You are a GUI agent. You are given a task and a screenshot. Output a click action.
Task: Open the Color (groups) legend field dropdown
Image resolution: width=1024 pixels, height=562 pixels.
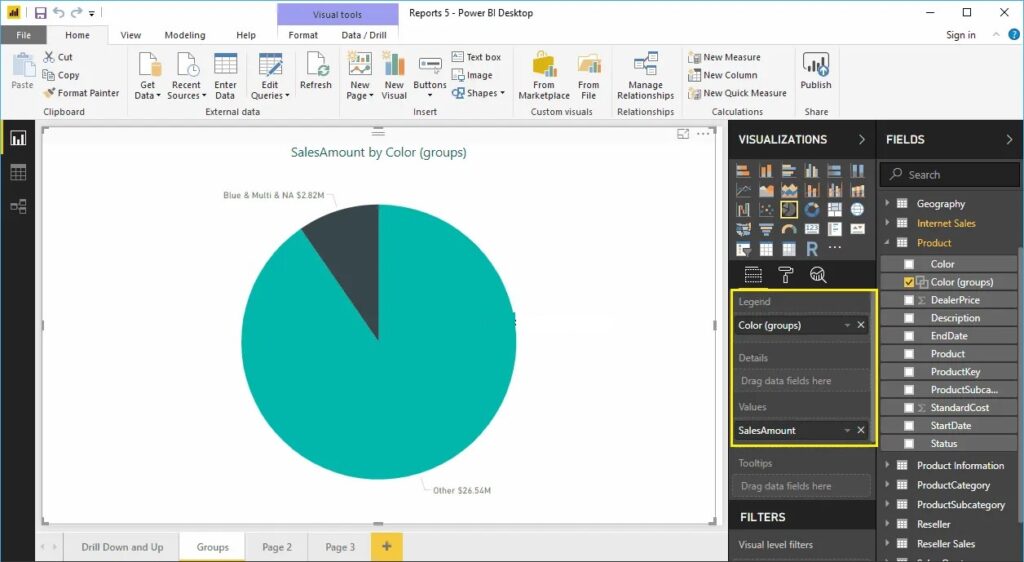(847, 325)
